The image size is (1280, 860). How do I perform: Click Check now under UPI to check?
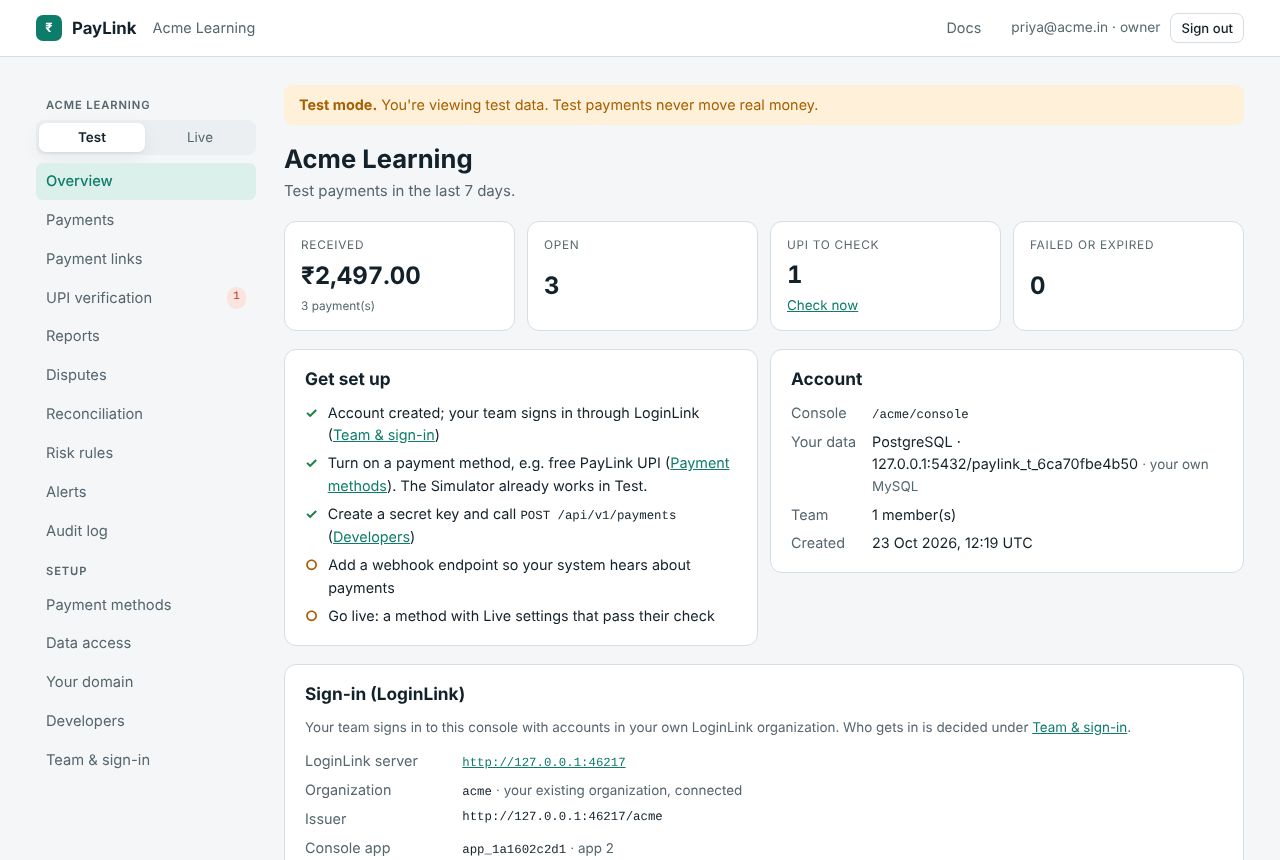click(822, 305)
